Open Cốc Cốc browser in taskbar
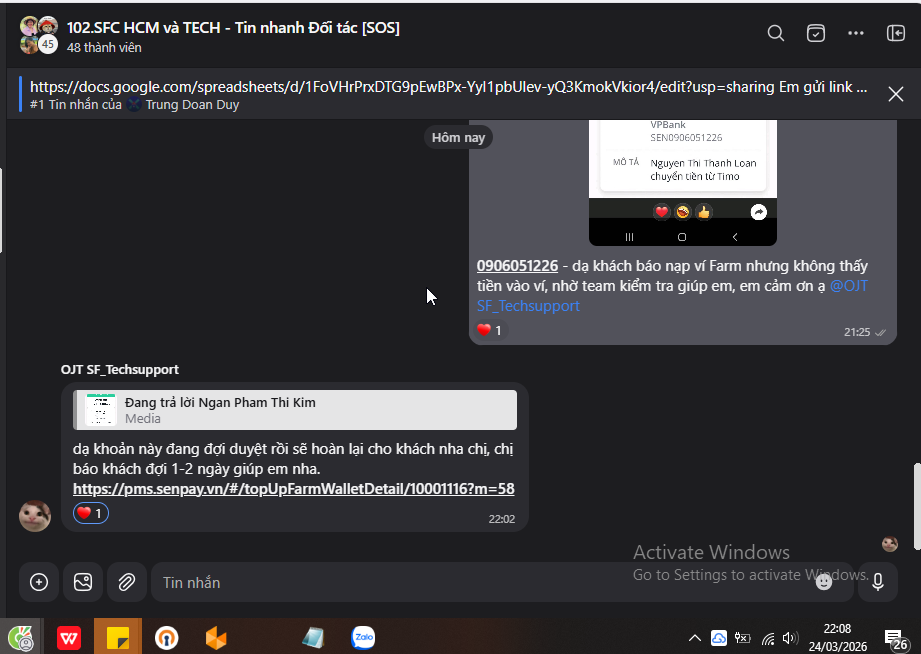The width and height of the screenshot is (921, 654). click(x=20, y=638)
